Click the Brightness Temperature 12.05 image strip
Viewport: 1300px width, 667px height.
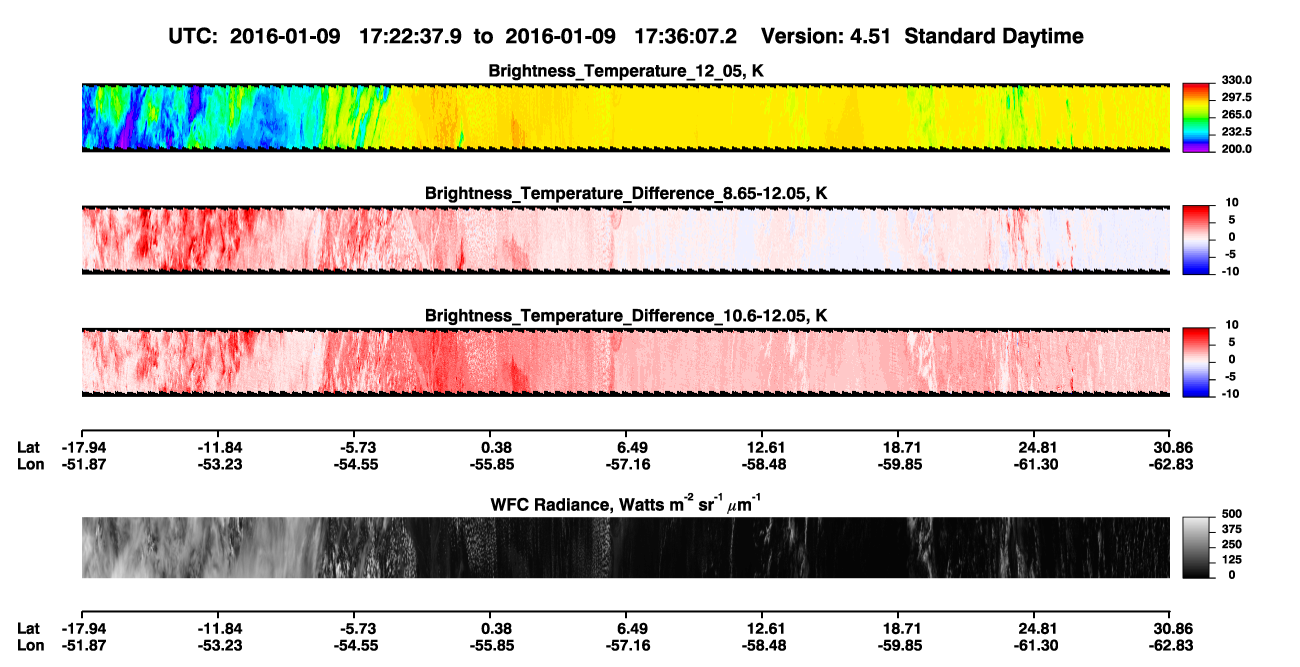coord(626,117)
